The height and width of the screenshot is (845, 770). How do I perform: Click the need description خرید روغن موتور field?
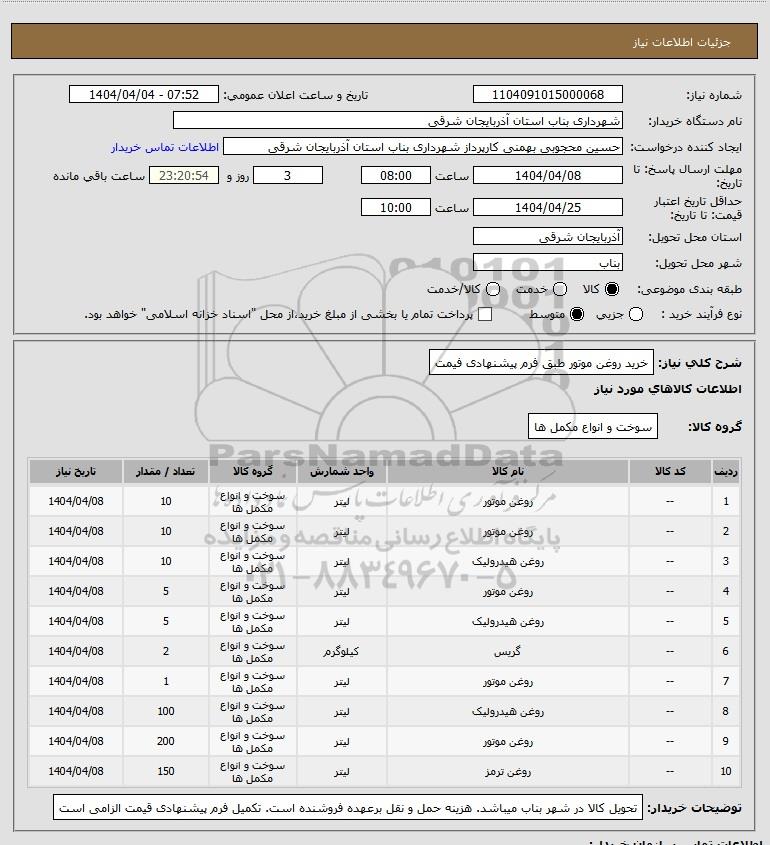tap(541, 362)
